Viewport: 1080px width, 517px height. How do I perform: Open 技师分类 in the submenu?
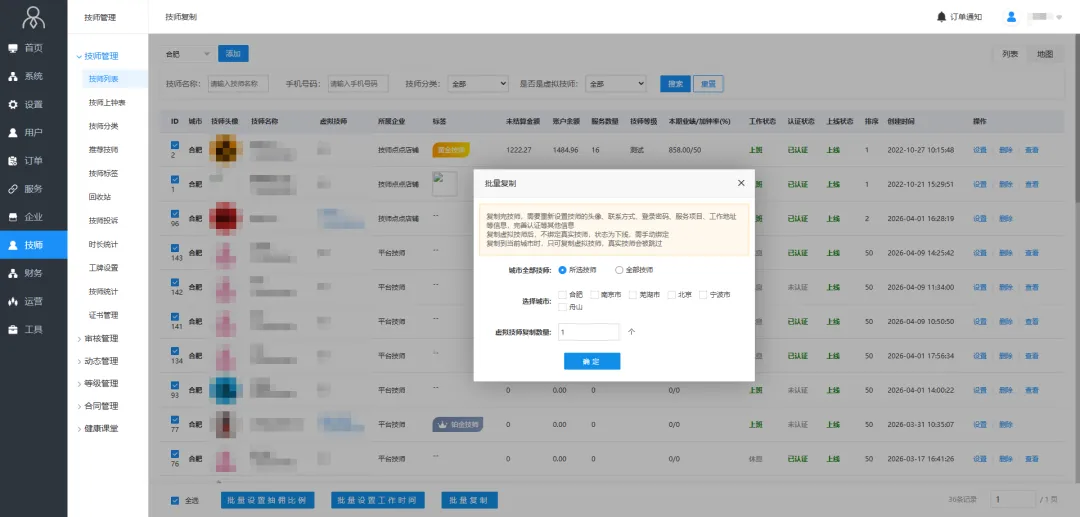(x=103, y=126)
